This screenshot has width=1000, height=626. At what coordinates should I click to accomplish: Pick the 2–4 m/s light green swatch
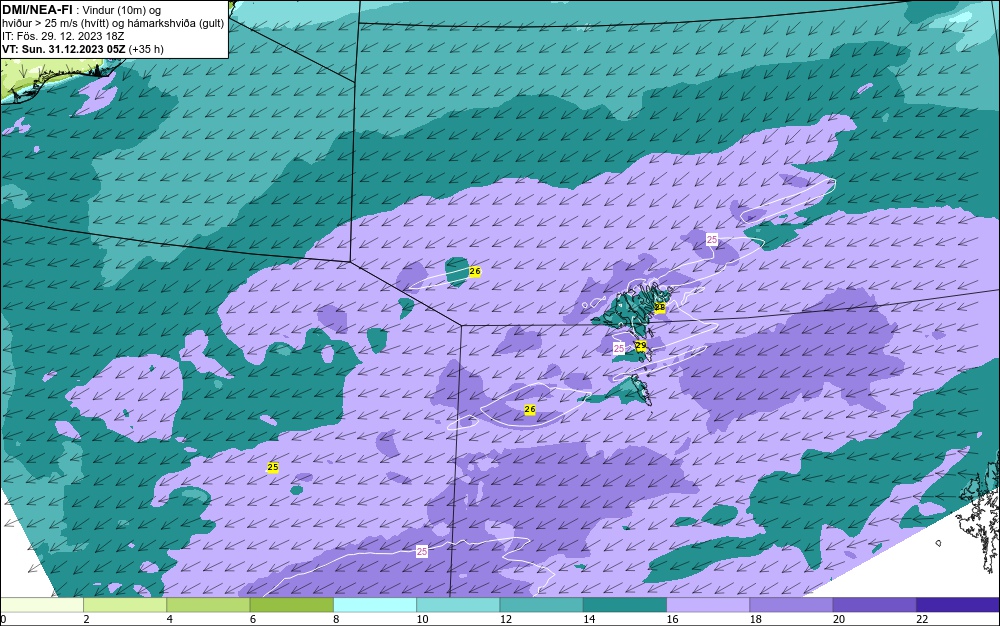125,604
